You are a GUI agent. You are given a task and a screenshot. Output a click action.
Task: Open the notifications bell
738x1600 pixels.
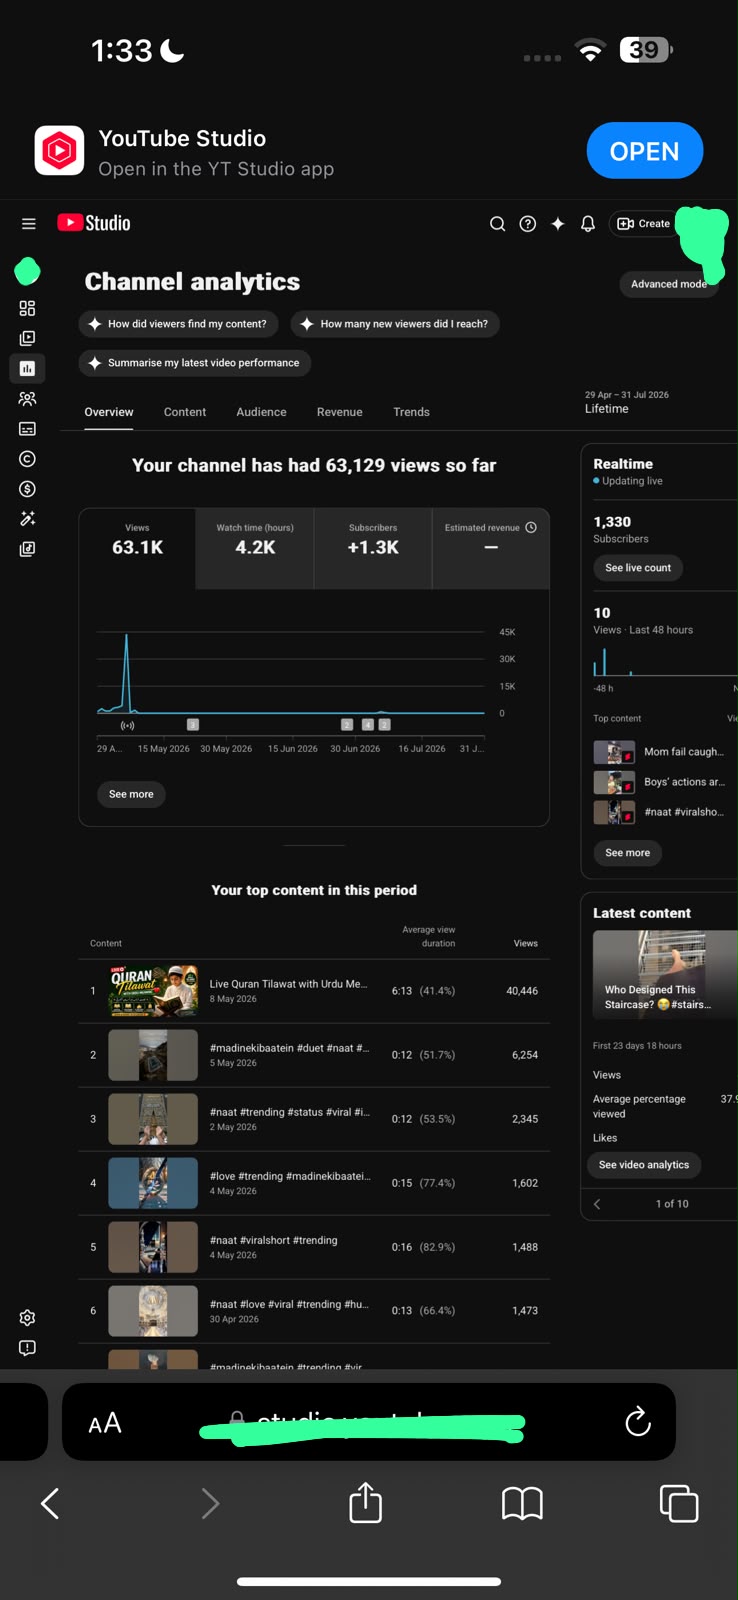588,224
